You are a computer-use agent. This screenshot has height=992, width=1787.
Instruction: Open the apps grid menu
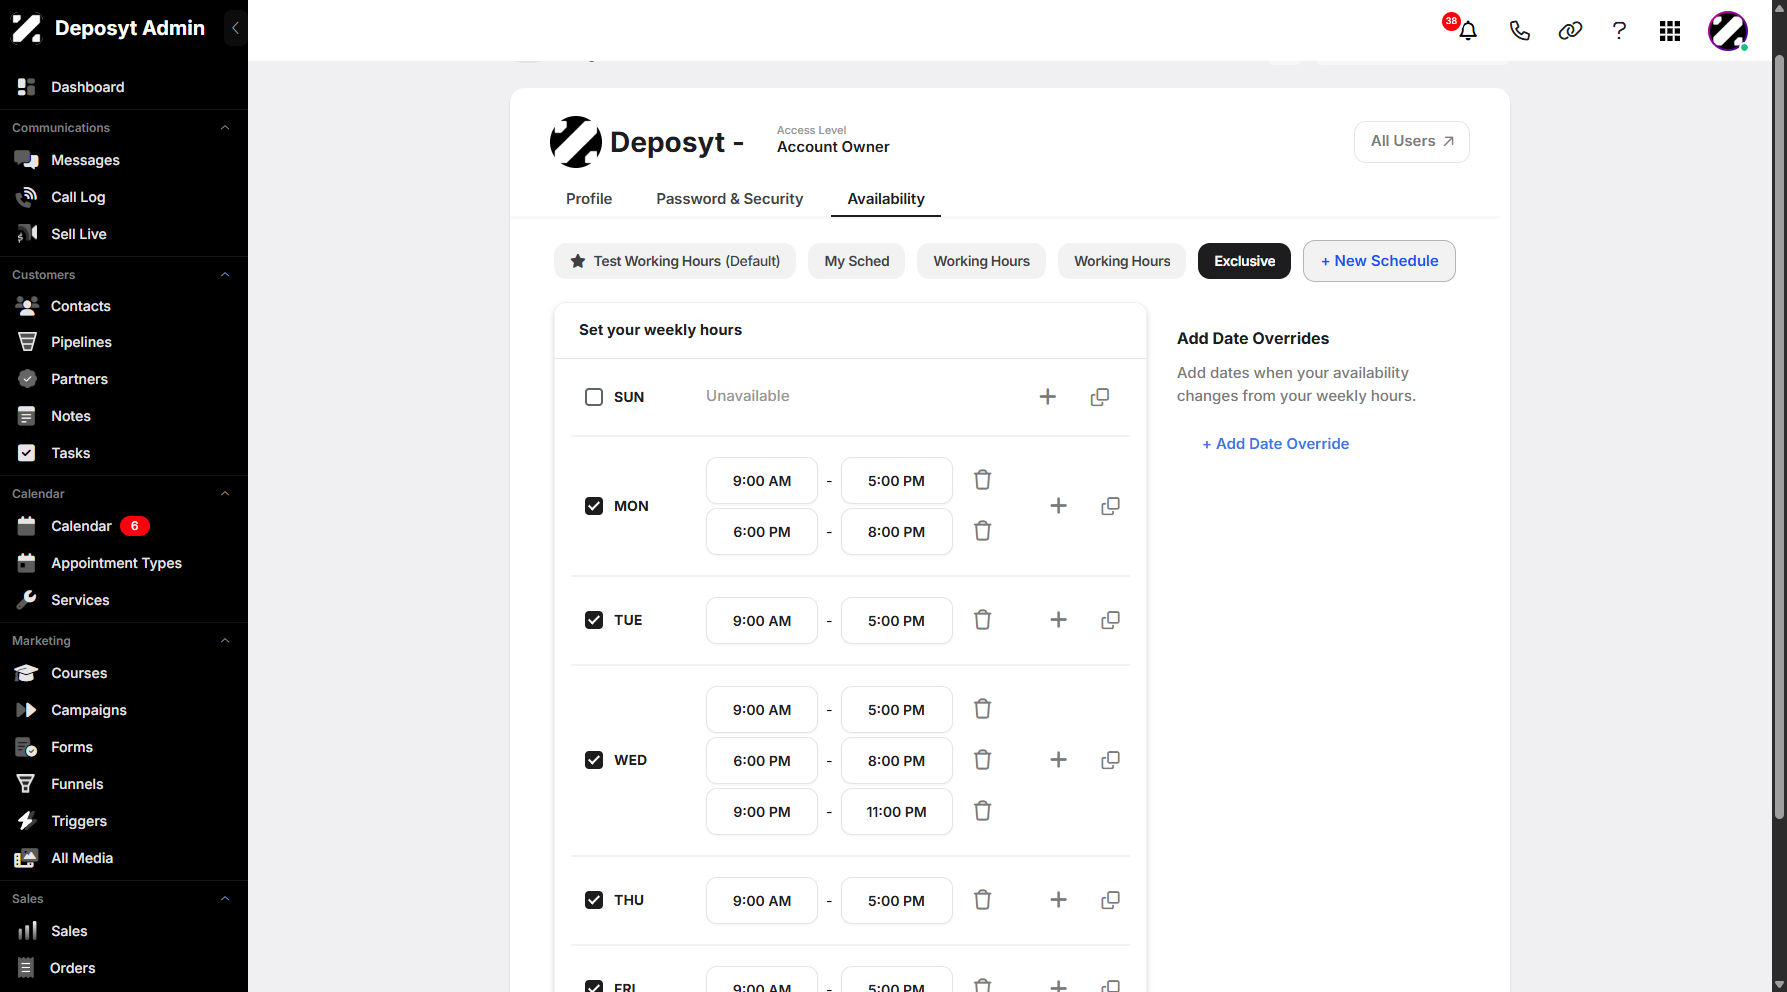[1670, 31]
